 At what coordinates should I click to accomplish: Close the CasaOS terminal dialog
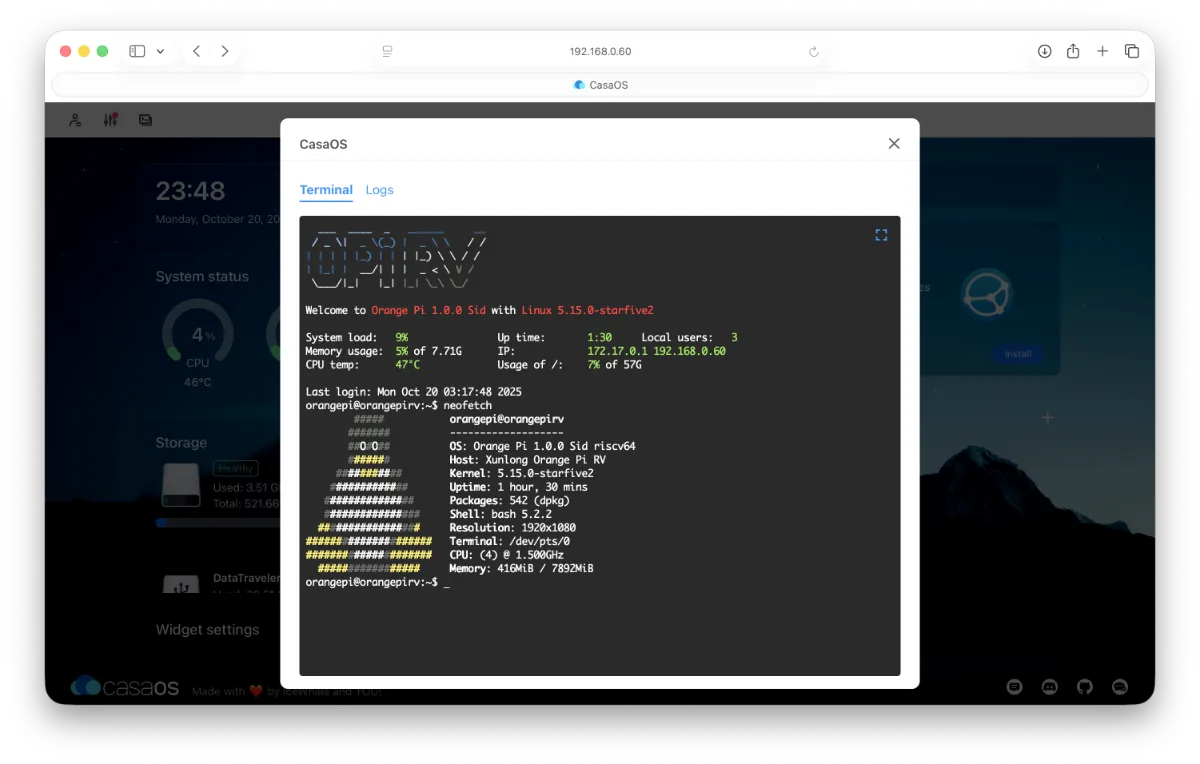click(894, 144)
